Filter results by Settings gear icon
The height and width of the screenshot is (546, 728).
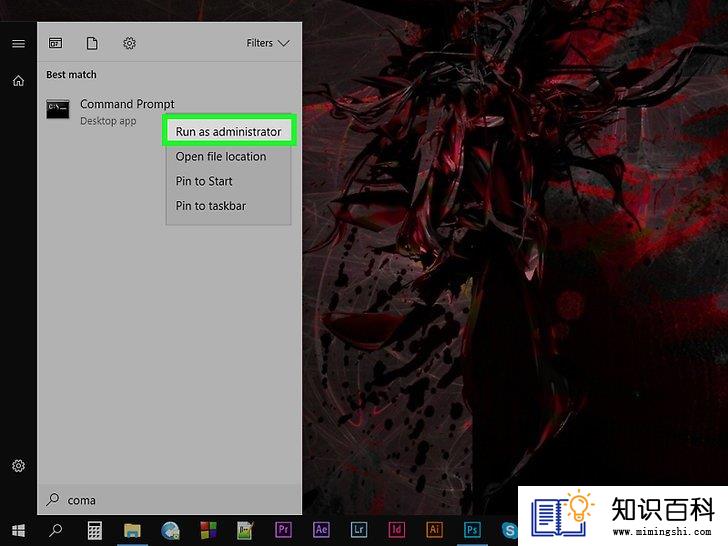pyautogui.click(x=130, y=43)
